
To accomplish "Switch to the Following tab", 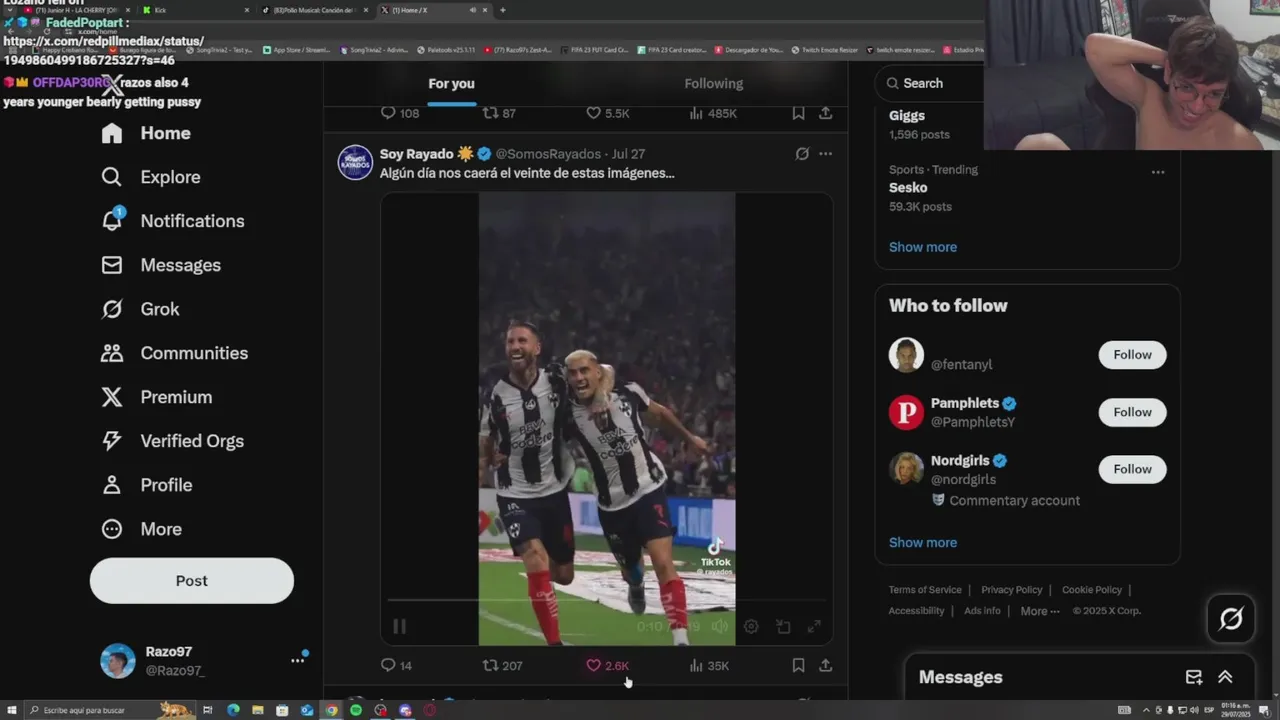I will tap(714, 84).
